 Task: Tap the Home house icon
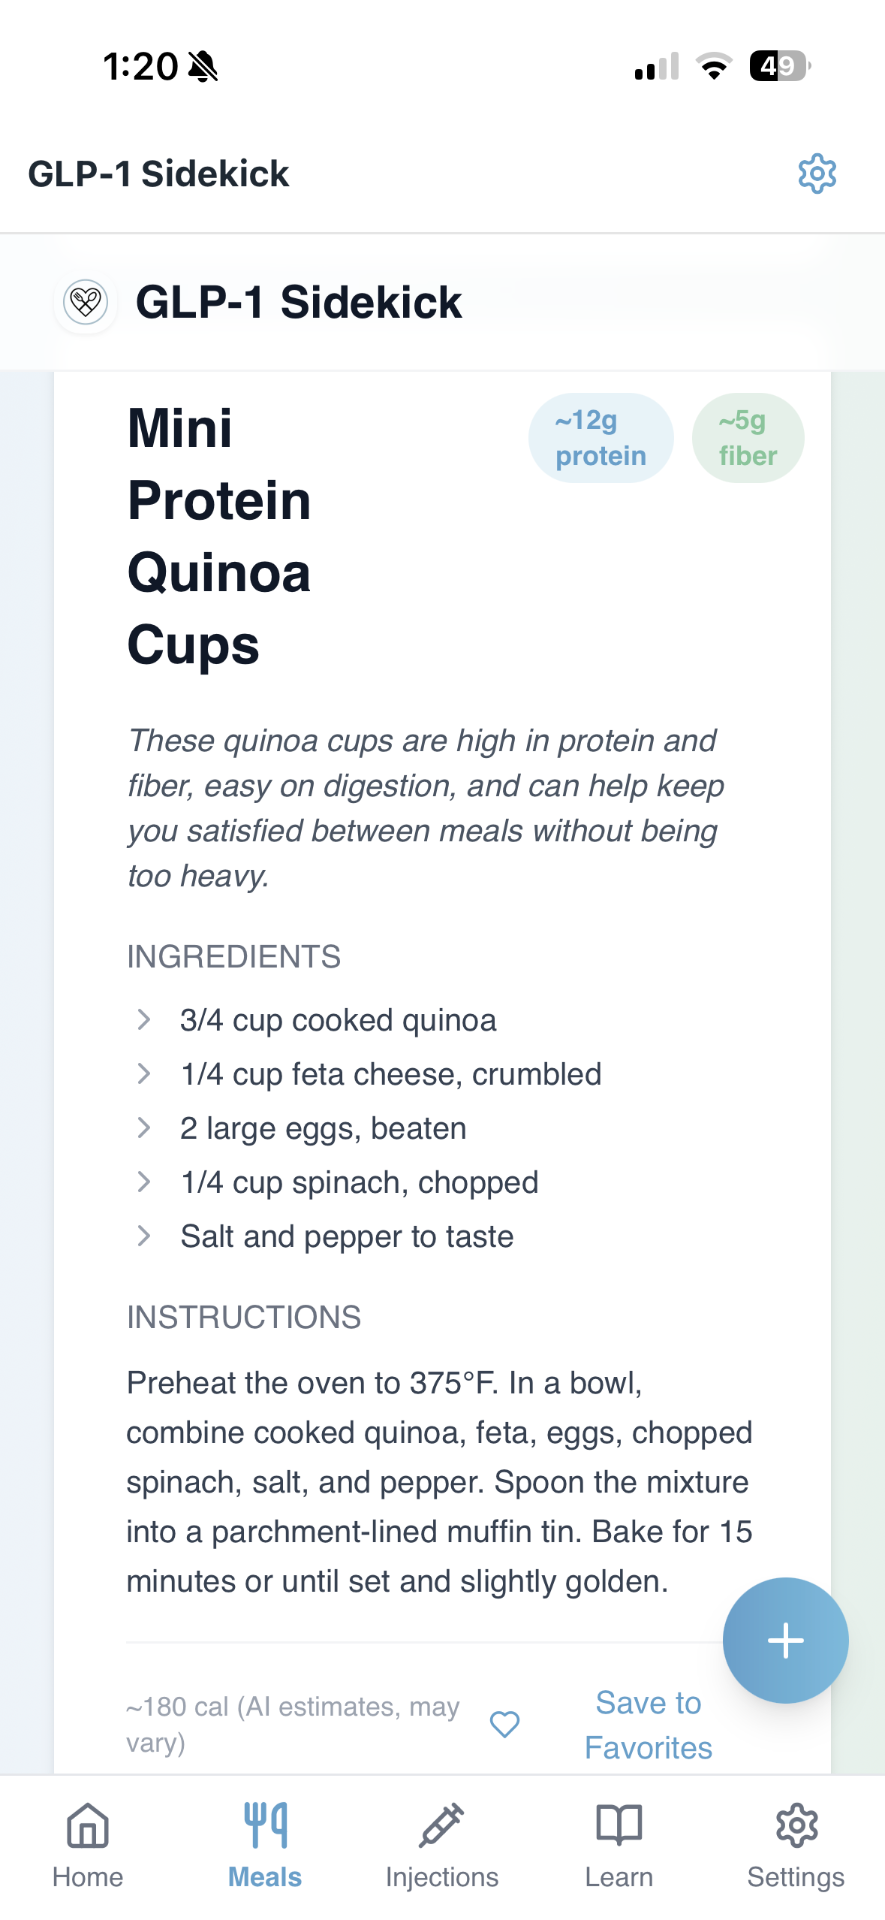tap(88, 1826)
